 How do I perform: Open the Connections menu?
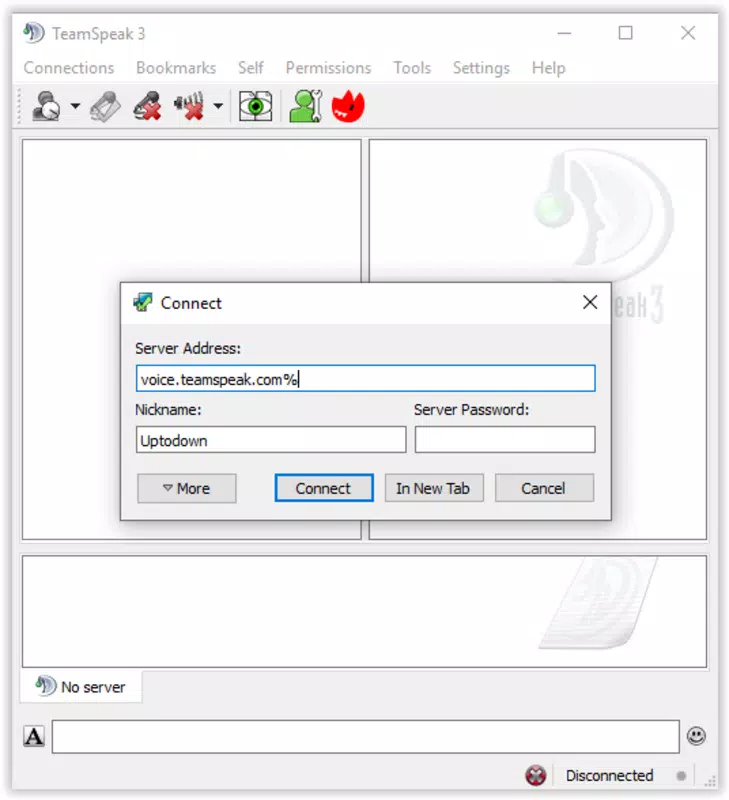69,68
